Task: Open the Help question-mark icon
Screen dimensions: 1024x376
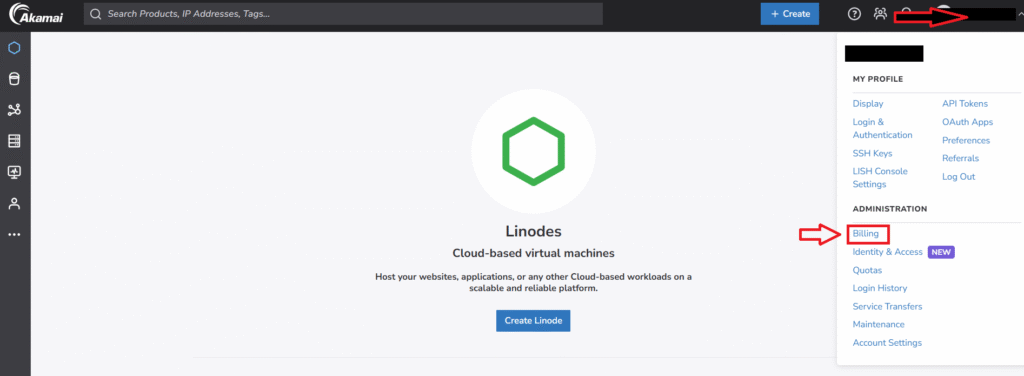Action: tap(854, 14)
